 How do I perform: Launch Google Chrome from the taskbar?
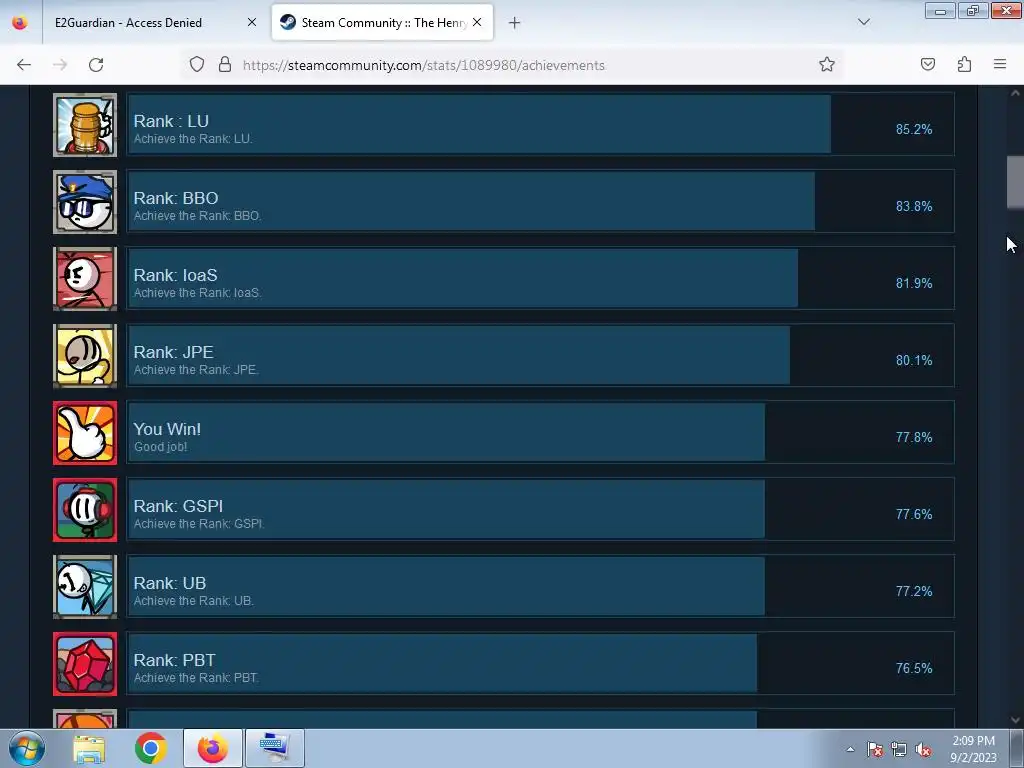[x=151, y=748]
